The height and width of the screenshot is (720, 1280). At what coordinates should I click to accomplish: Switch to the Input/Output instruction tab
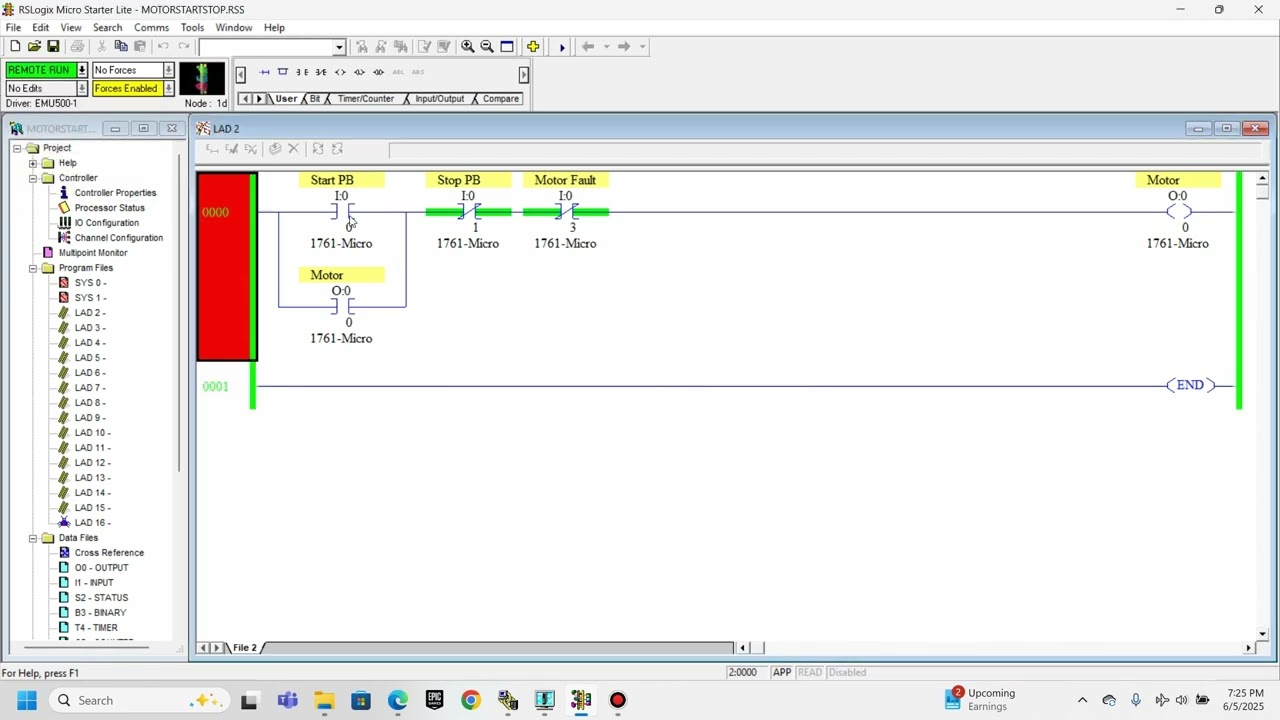coord(439,99)
